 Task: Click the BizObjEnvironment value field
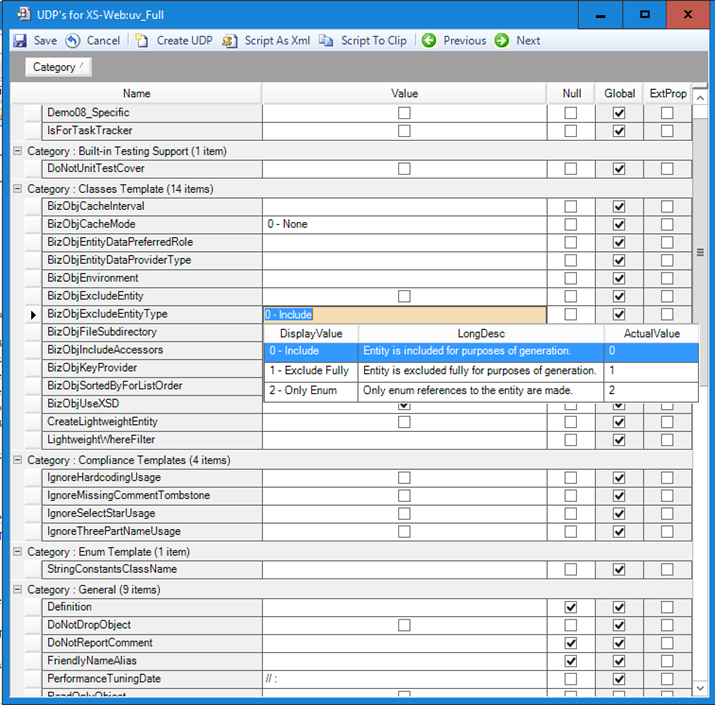[404, 278]
